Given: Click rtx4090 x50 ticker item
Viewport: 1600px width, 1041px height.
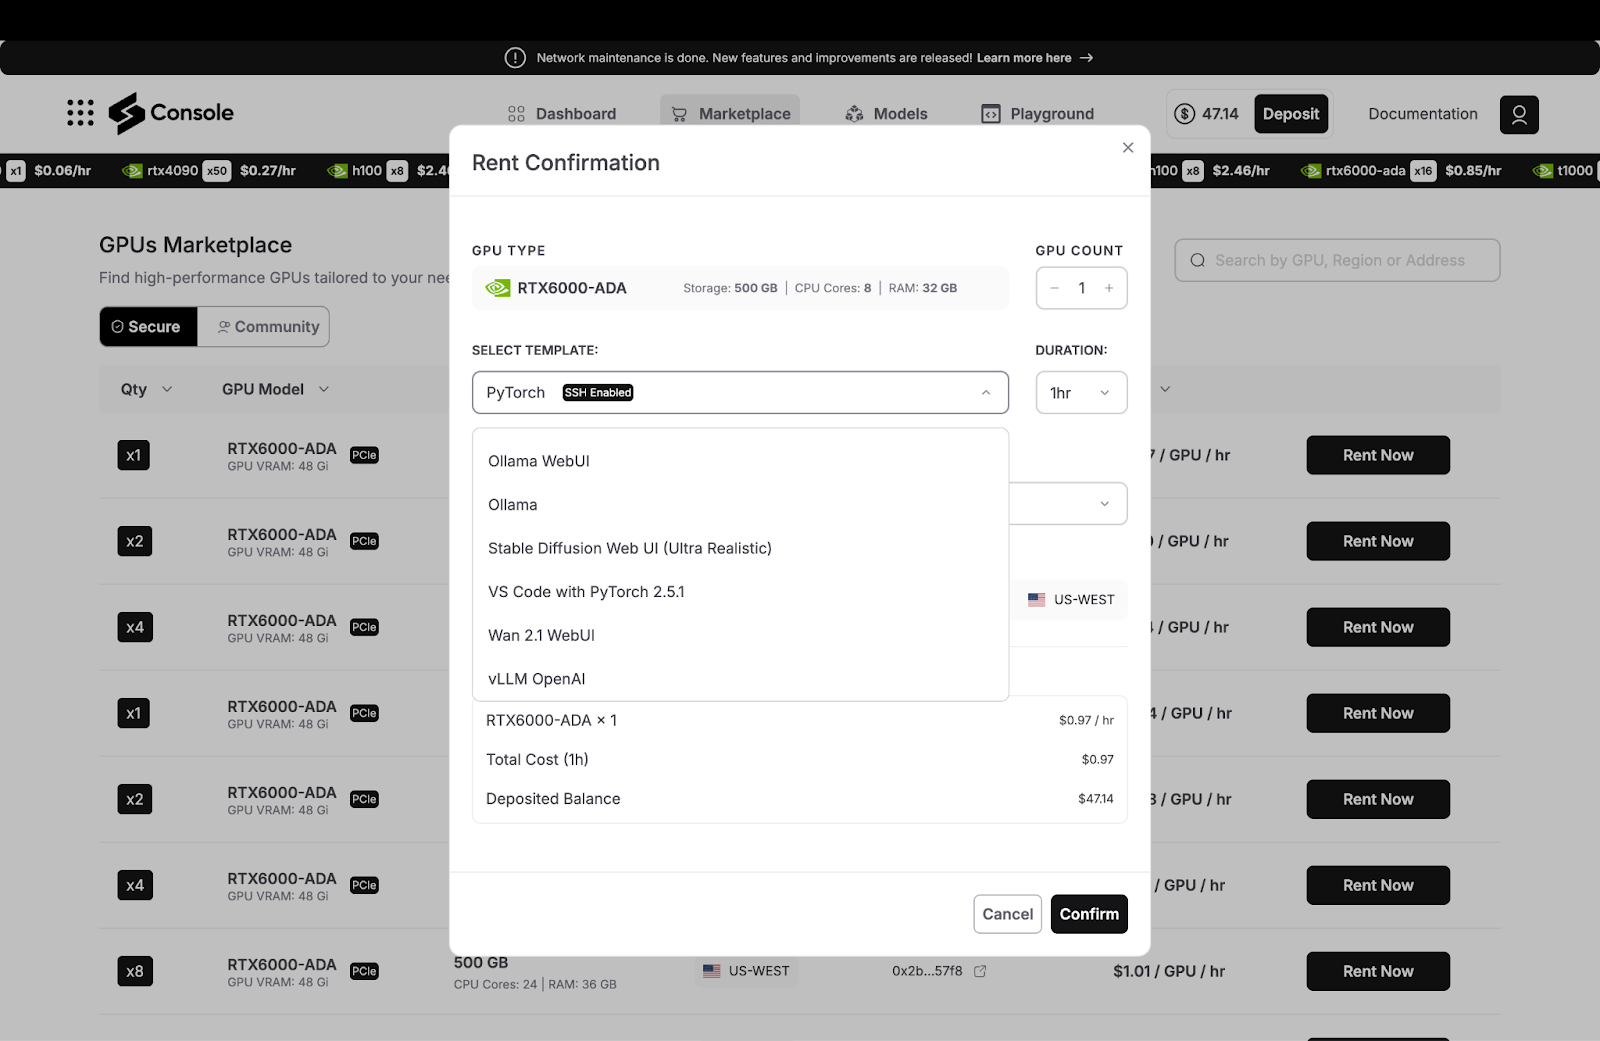Looking at the screenshot, I should coord(209,171).
